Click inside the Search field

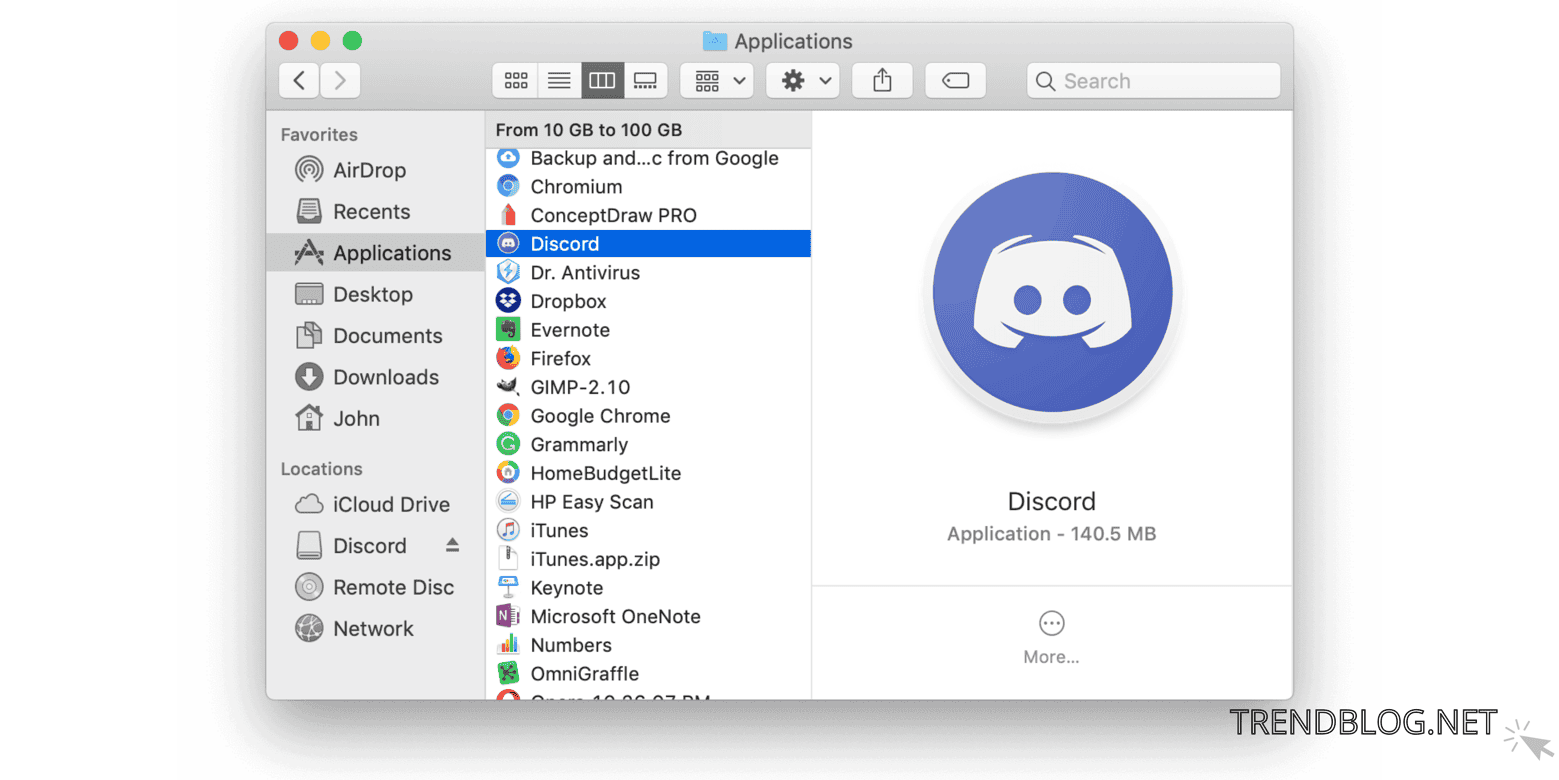click(1150, 80)
